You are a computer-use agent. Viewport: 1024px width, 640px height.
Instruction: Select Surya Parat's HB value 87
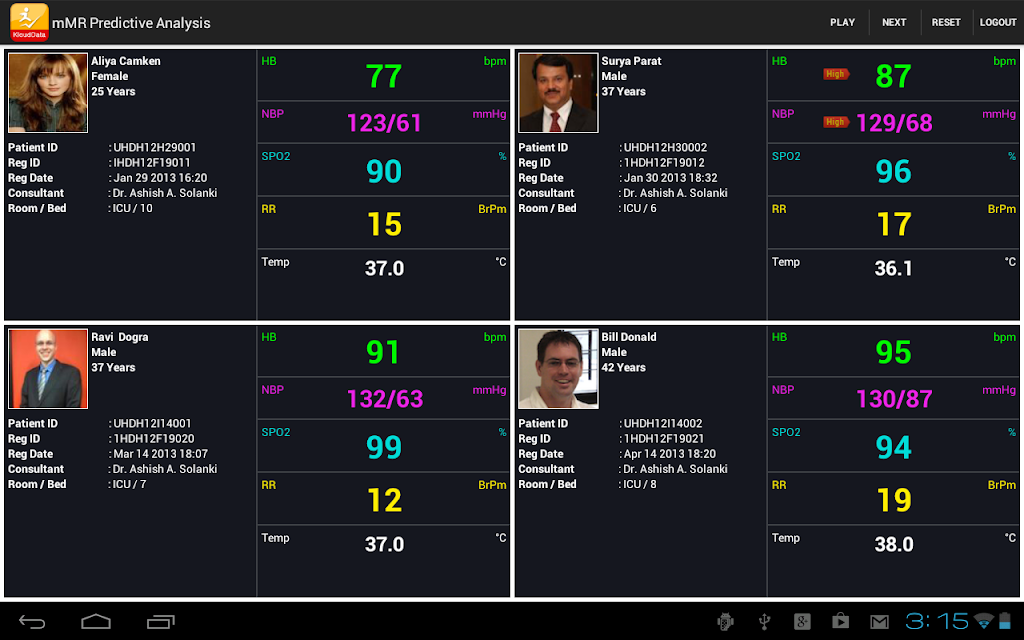pyautogui.click(x=893, y=76)
